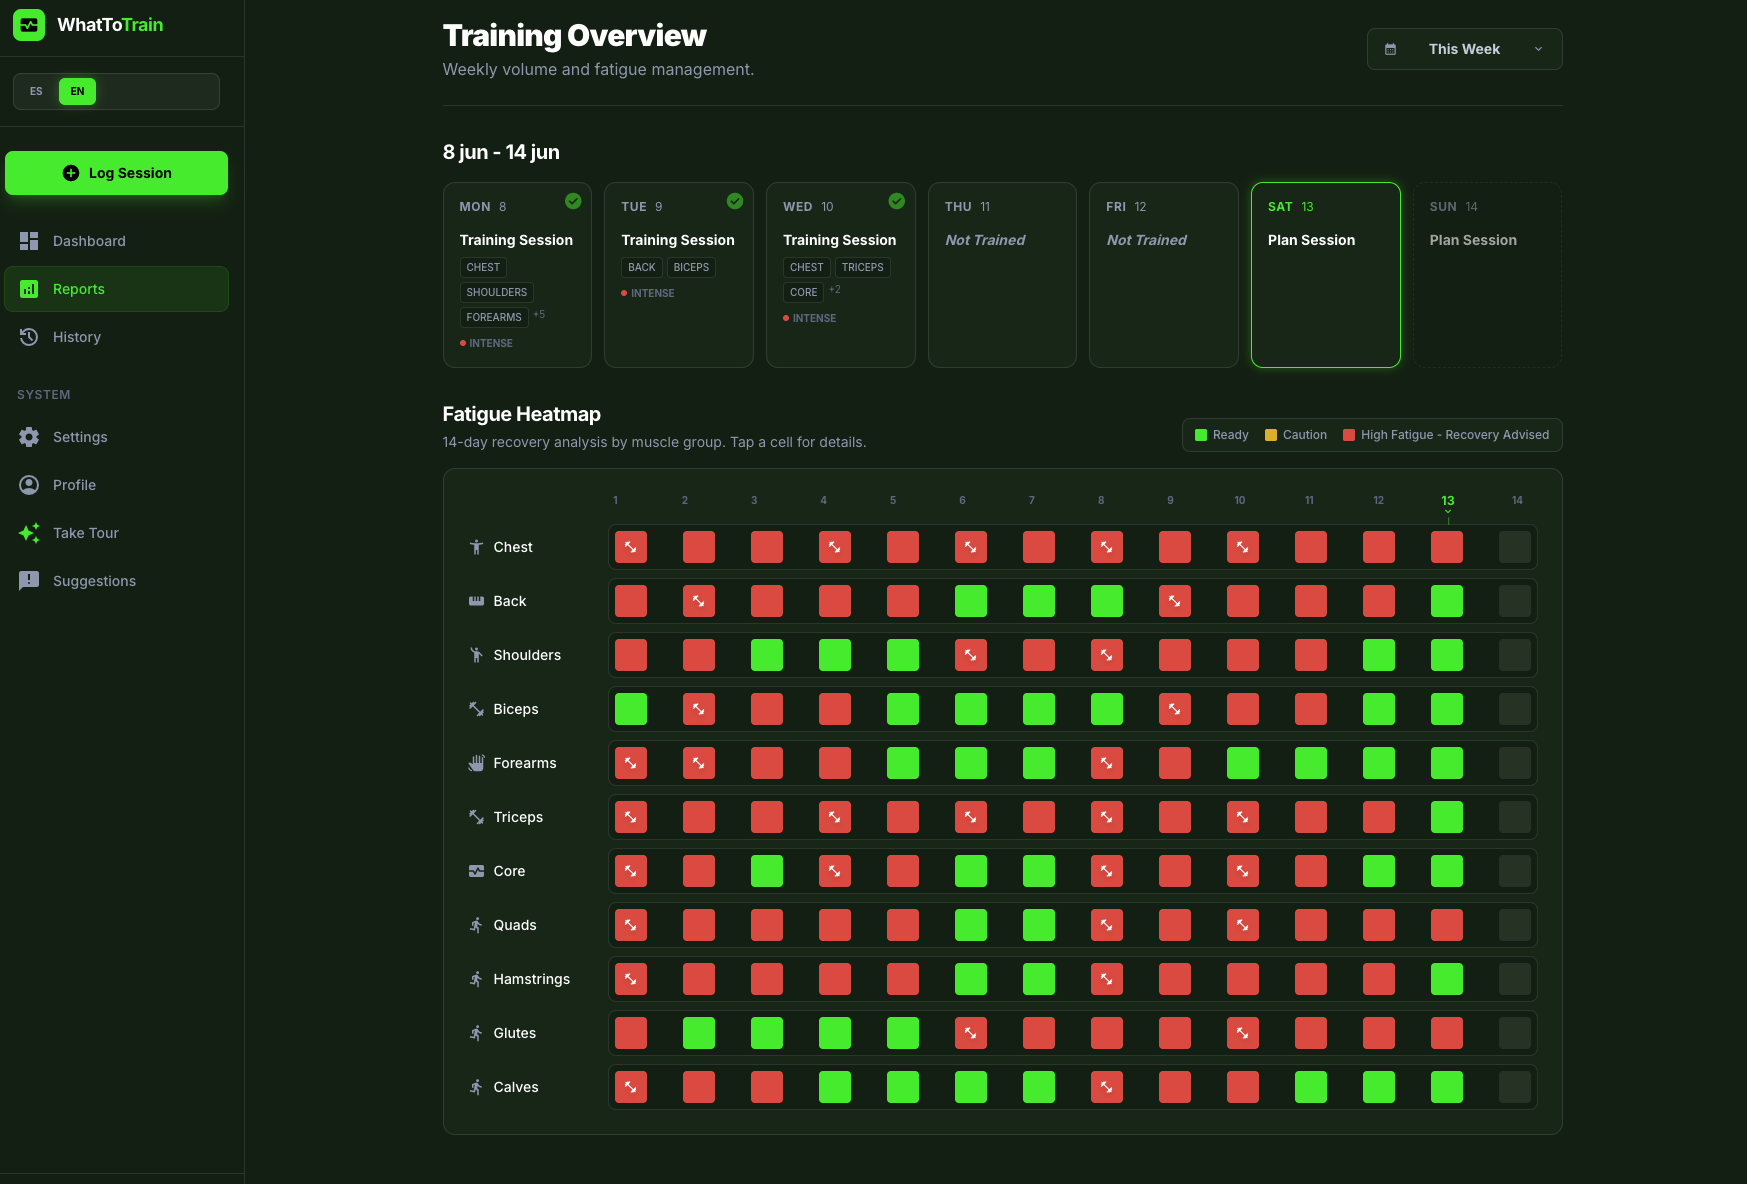Click the Friday 12 Not Trained card

(x=1164, y=275)
